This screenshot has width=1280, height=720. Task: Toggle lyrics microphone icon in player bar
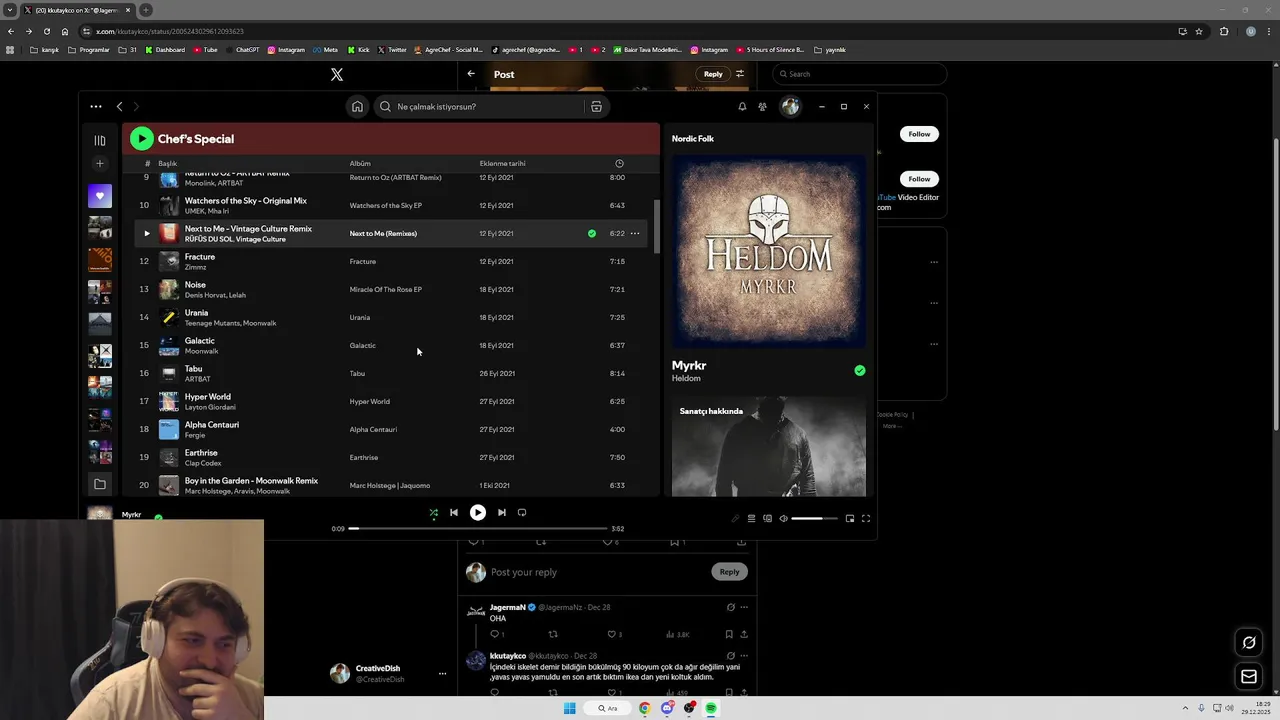[735, 518]
